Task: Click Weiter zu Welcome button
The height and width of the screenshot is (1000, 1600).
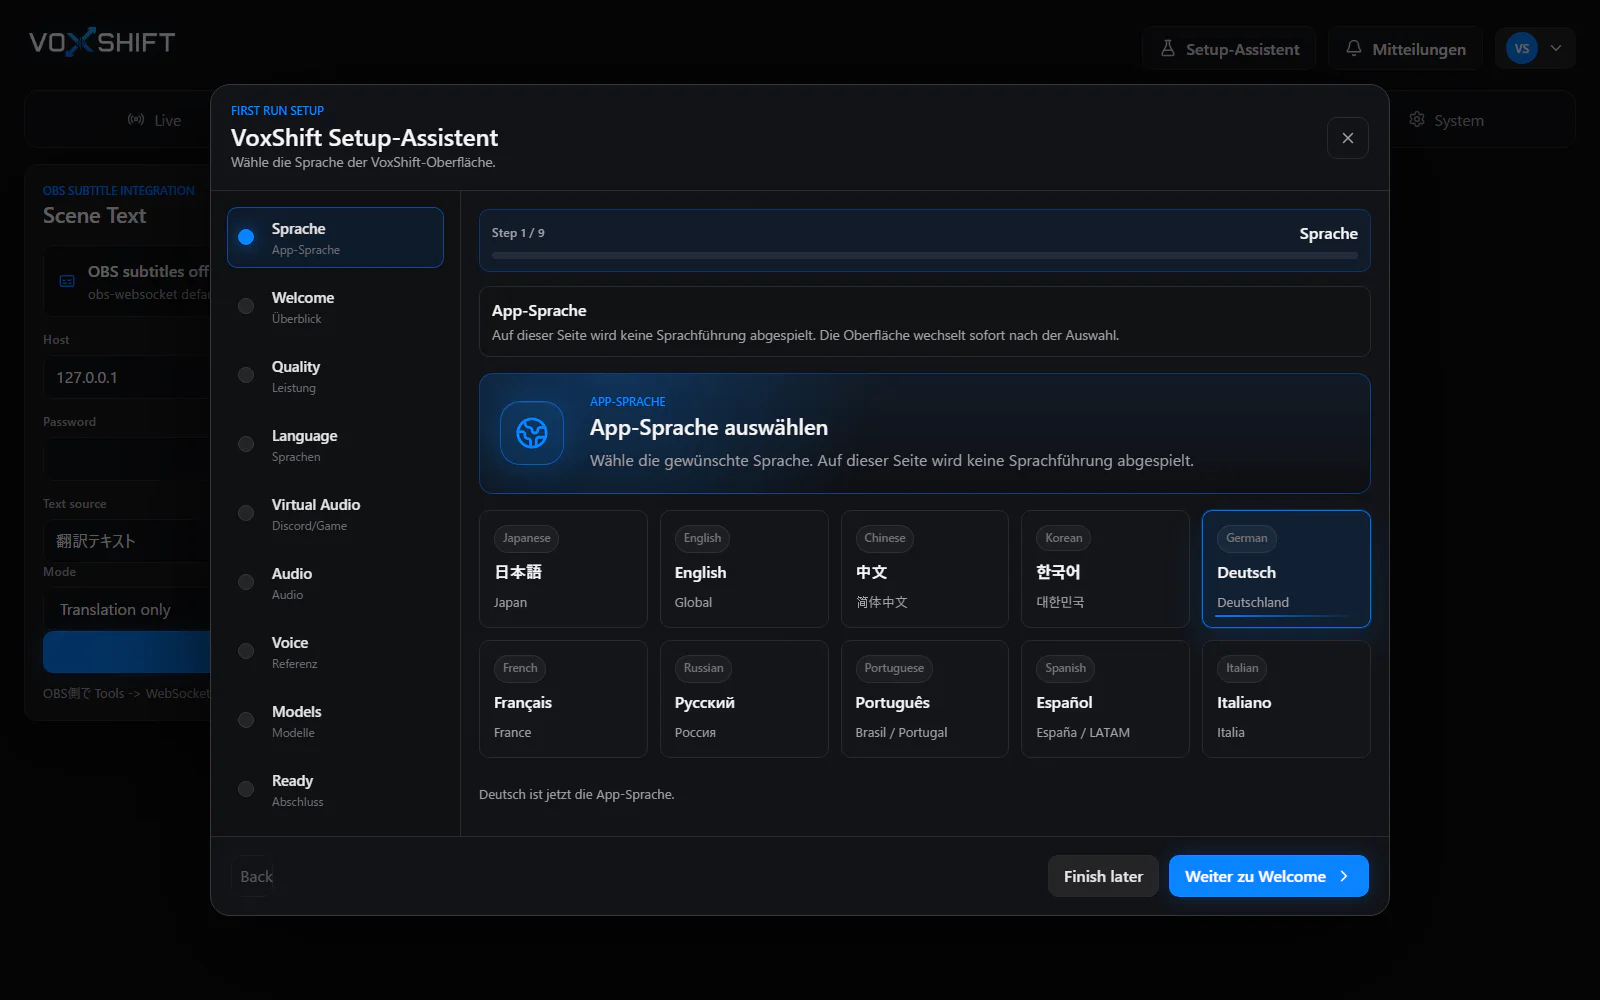Action: pos(1268,876)
